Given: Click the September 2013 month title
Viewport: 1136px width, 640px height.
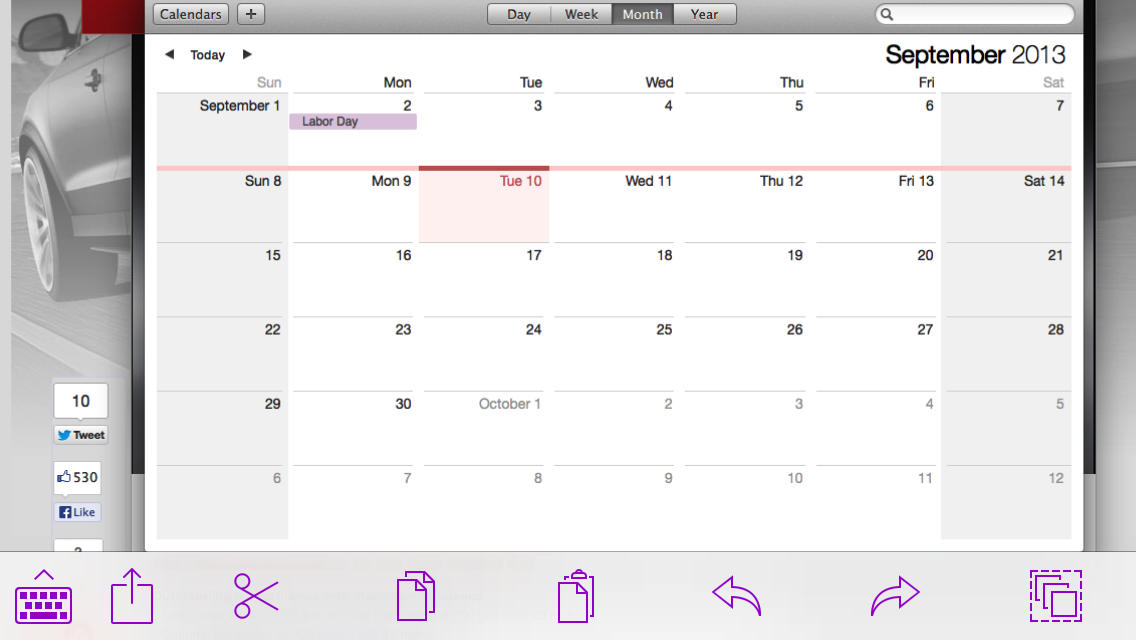Looking at the screenshot, I should point(975,55).
